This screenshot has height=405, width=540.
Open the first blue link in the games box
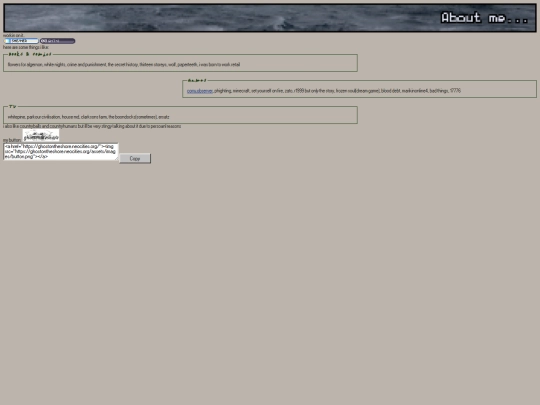tap(200, 91)
